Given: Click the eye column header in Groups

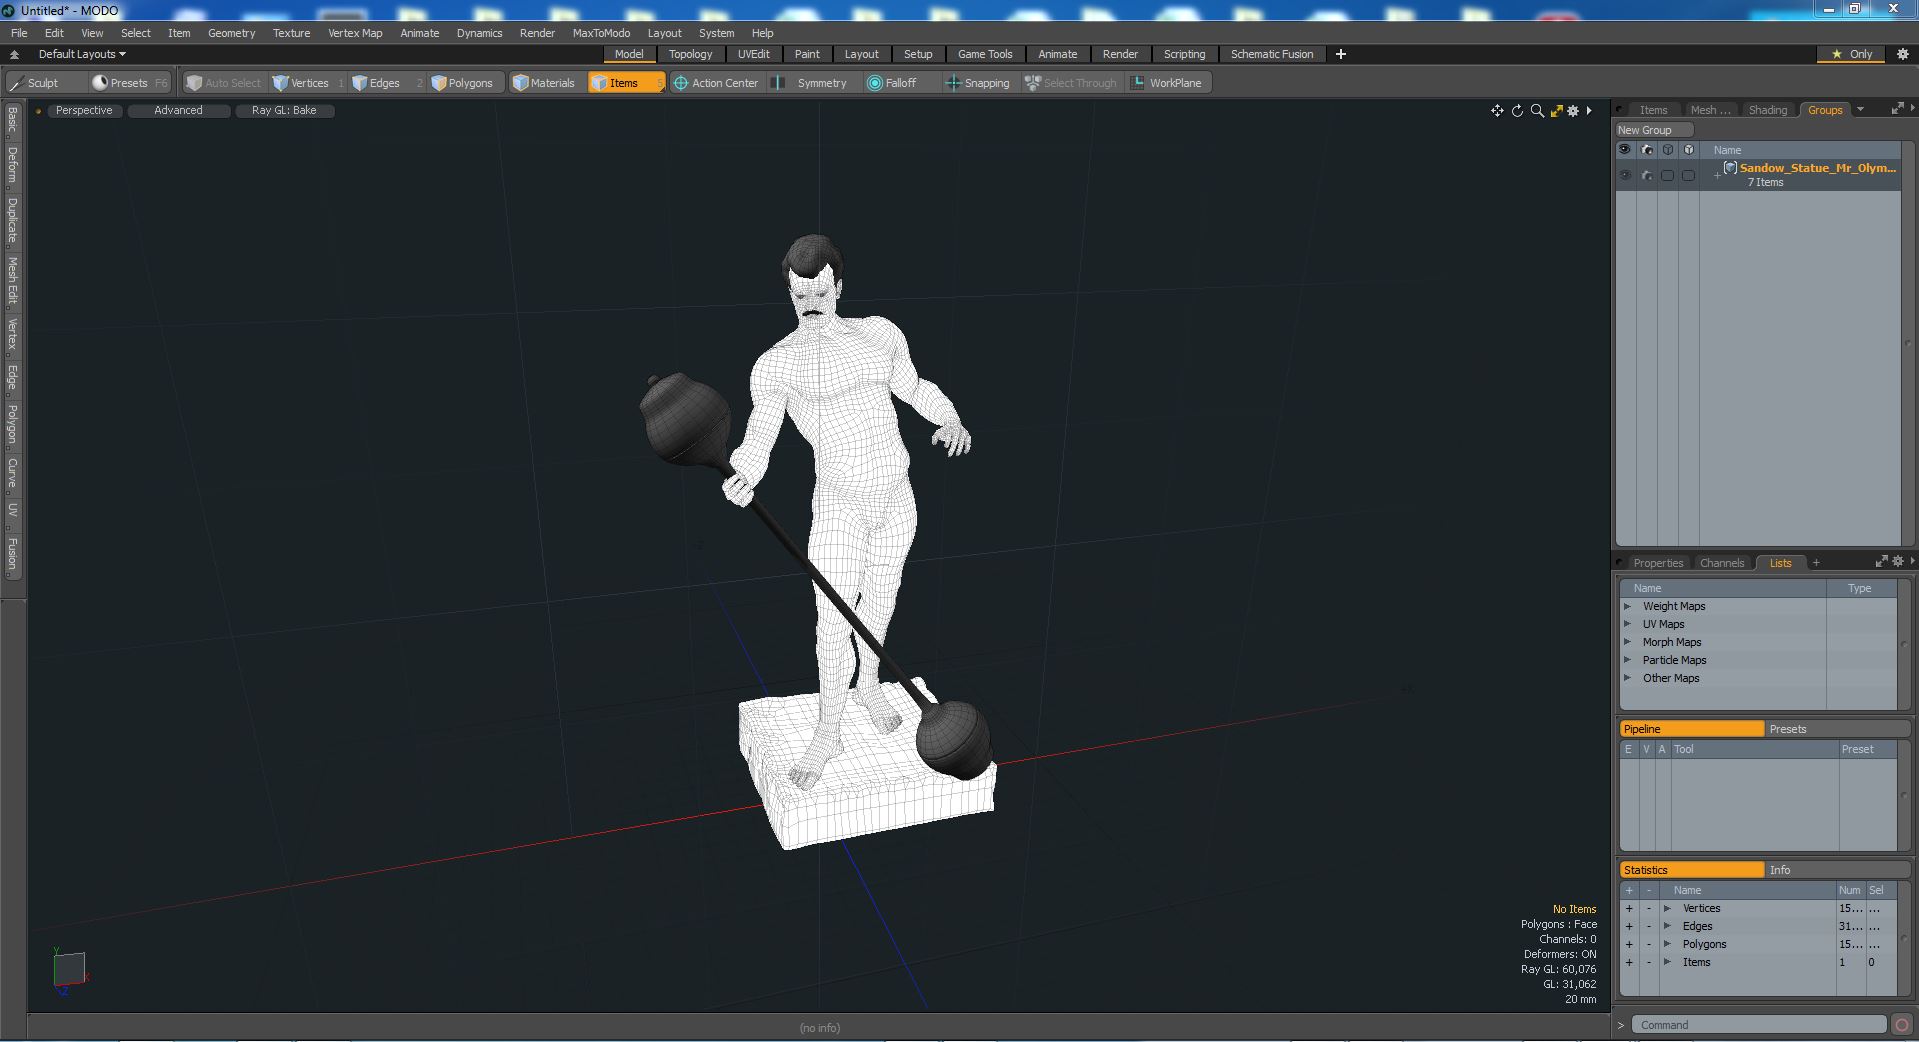Looking at the screenshot, I should pos(1625,150).
